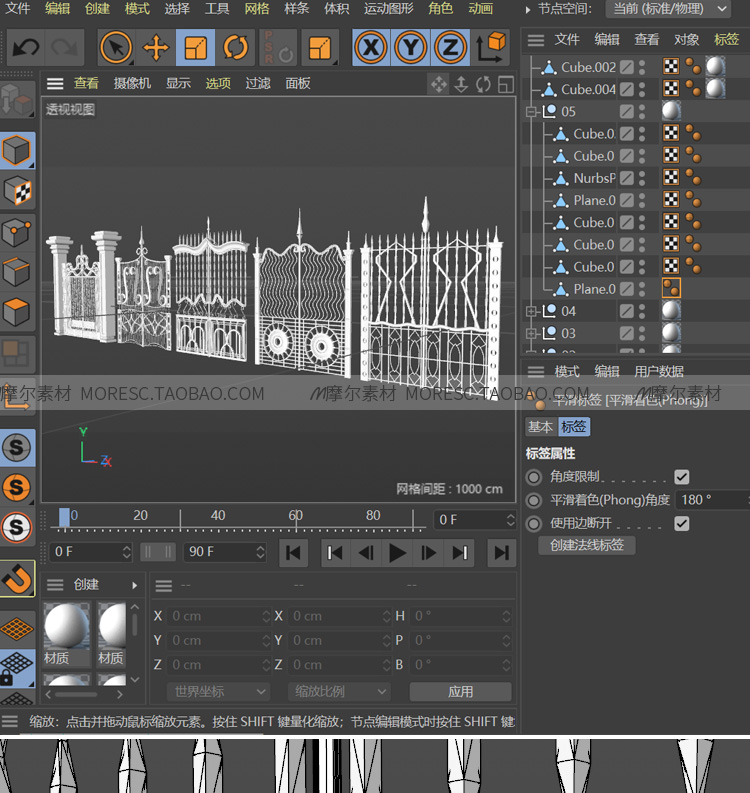Toggle the 使用边断开 checkbox
The width and height of the screenshot is (750, 793).
tap(682, 523)
